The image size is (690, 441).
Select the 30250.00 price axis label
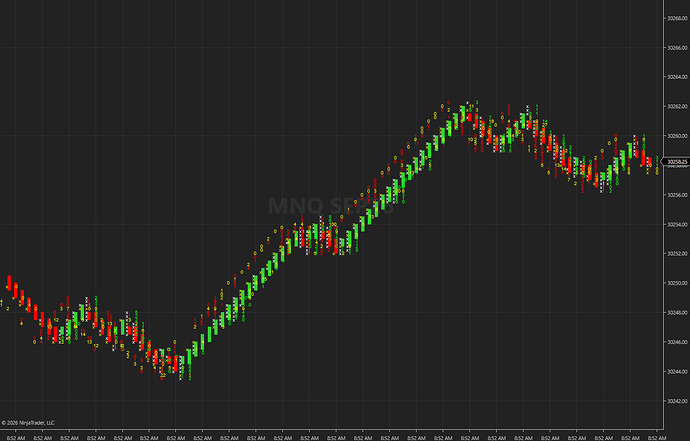click(677, 283)
